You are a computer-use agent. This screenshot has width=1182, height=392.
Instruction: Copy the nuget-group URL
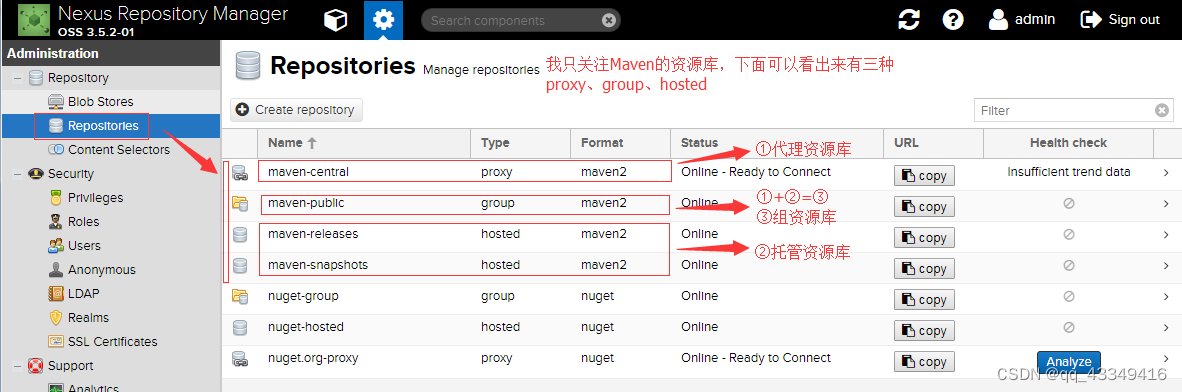(x=924, y=299)
